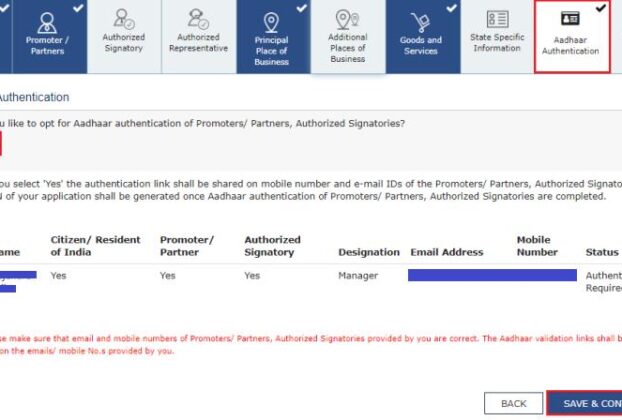This screenshot has width=622, height=420.
Task: Select the 'State Specific Information' tab label text
Action: (x=497, y=43)
